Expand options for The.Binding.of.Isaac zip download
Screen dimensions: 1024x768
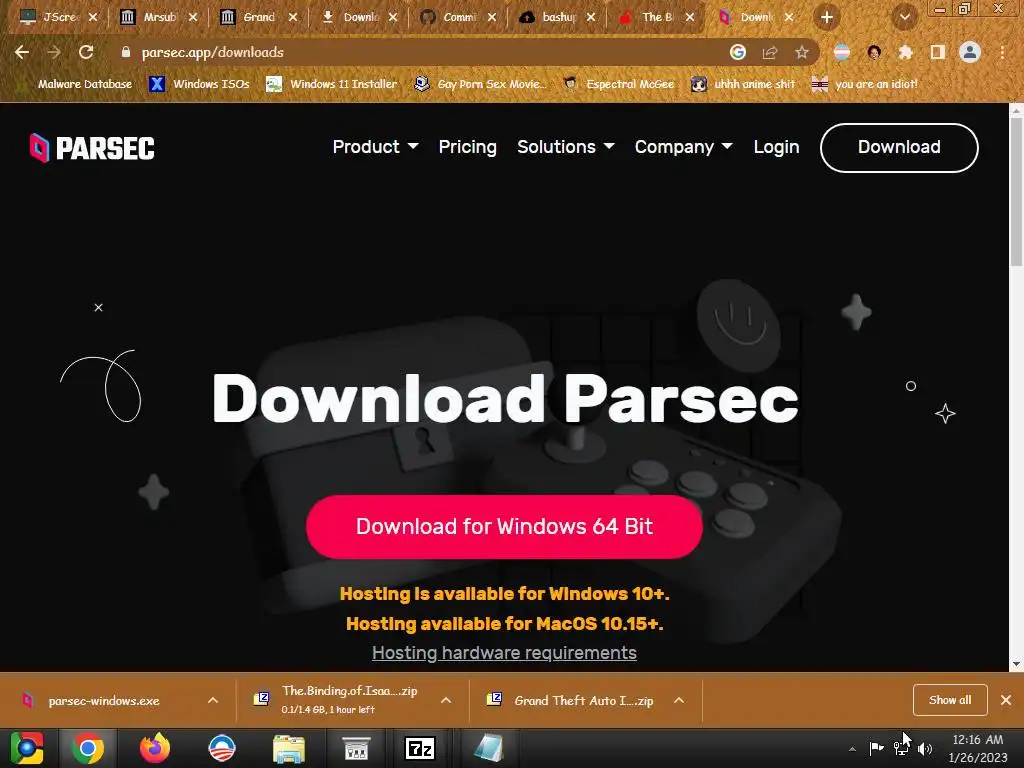point(446,700)
